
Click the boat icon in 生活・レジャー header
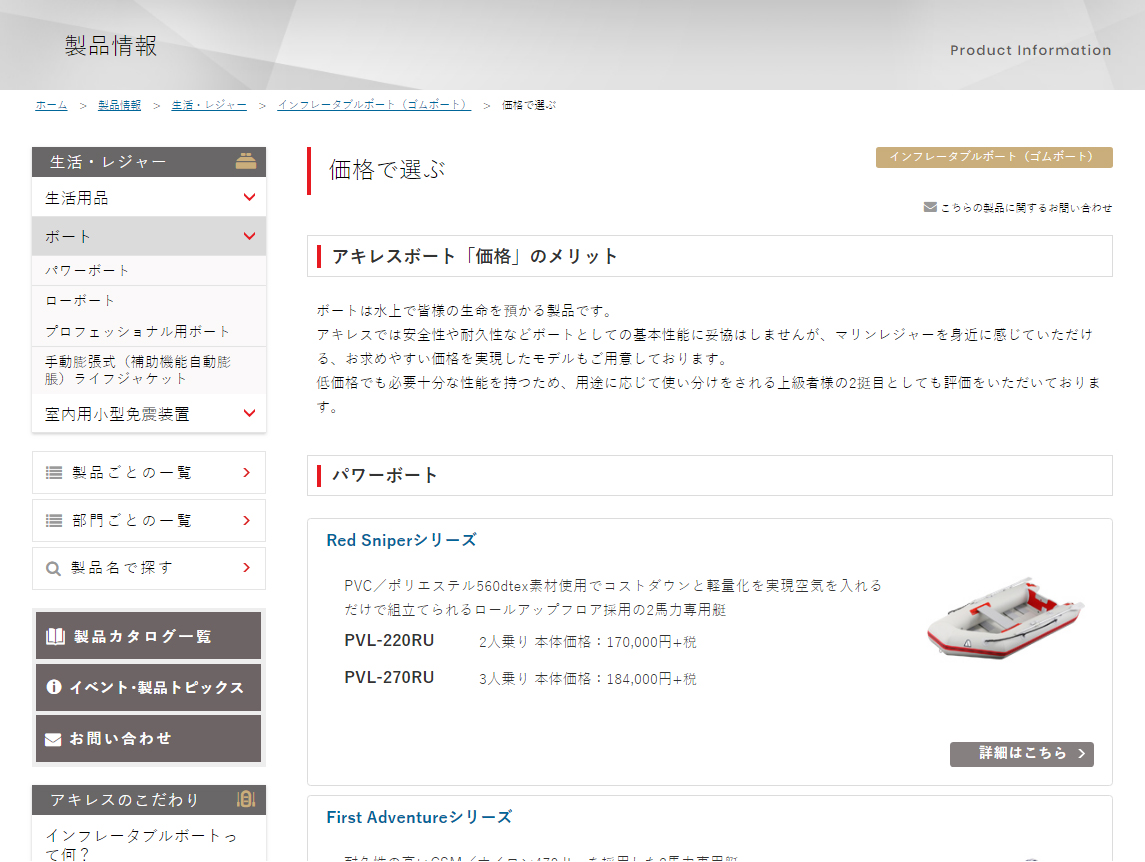pyautogui.click(x=246, y=161)
